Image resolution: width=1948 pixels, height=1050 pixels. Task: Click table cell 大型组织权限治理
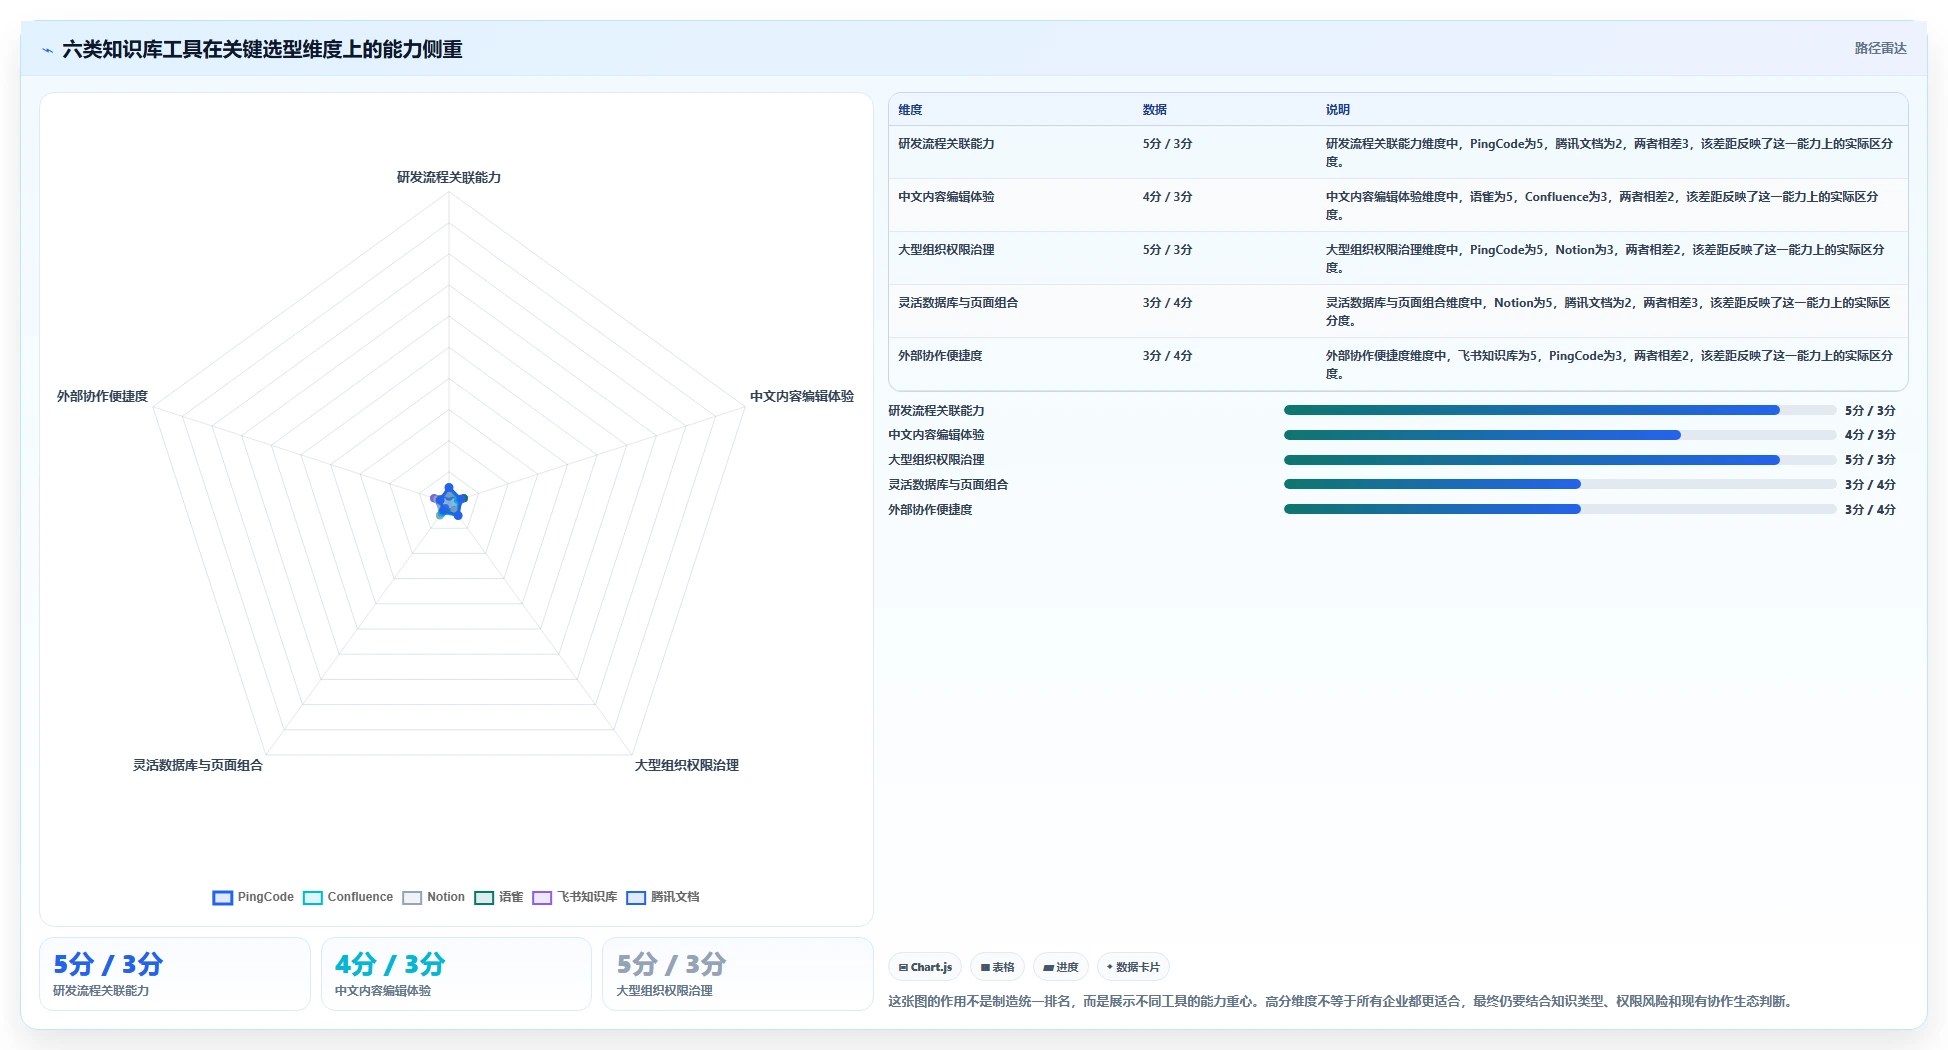tap(946, 250)
